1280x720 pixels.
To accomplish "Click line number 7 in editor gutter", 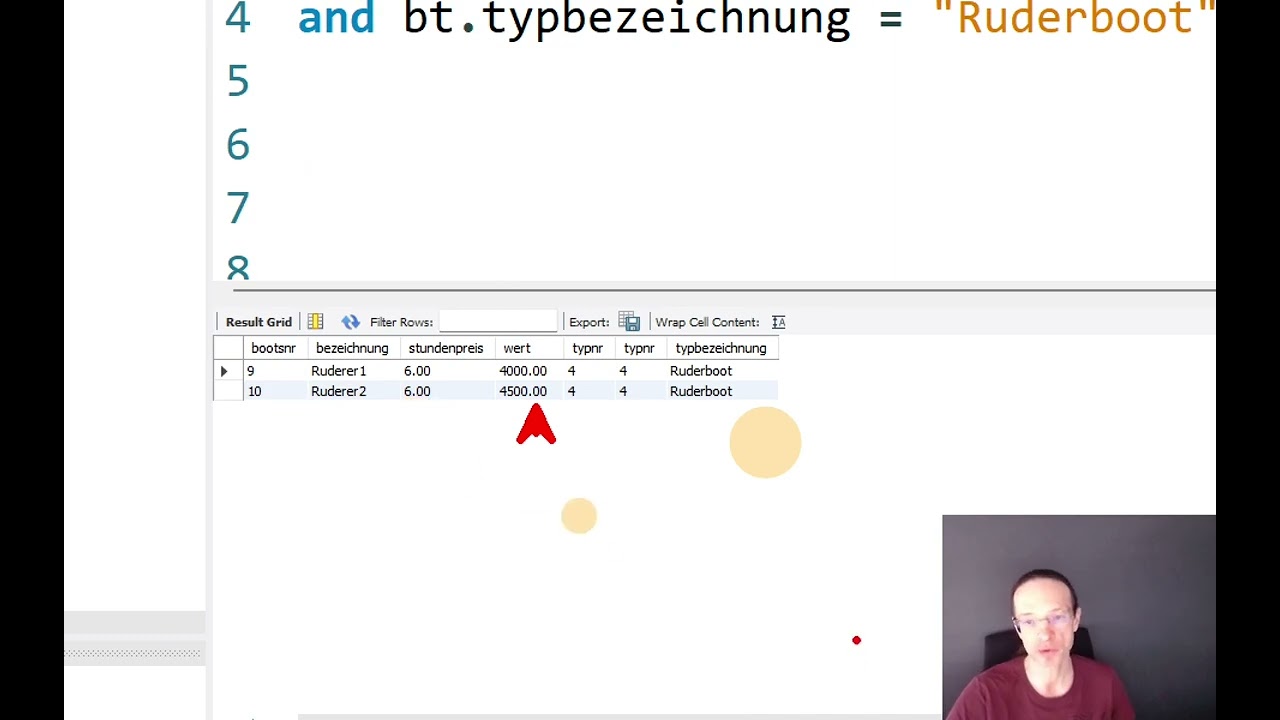I will pos(238,208).
